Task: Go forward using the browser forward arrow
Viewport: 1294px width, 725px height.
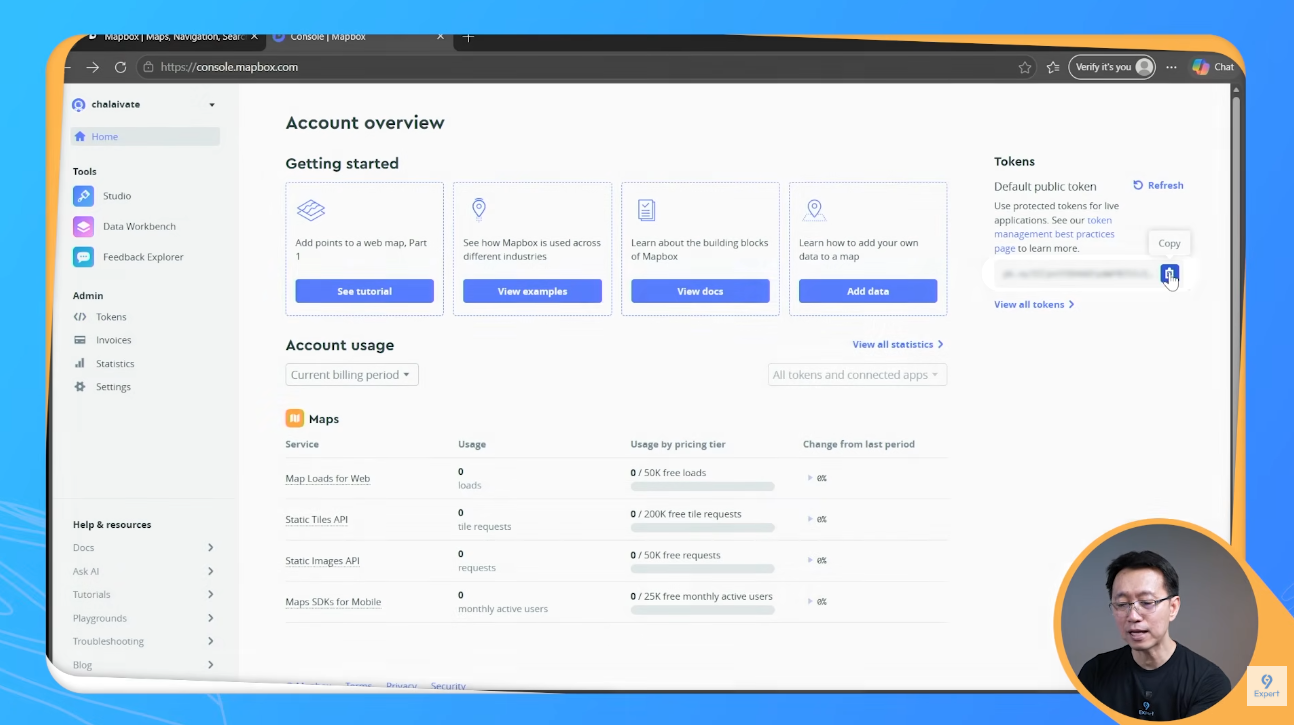Action: (93, 67)
